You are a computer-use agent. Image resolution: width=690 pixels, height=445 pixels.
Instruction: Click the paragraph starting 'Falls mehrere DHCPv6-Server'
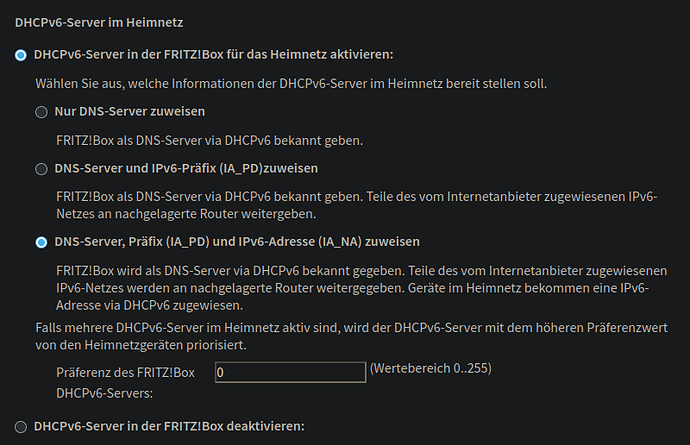[346, 327]
